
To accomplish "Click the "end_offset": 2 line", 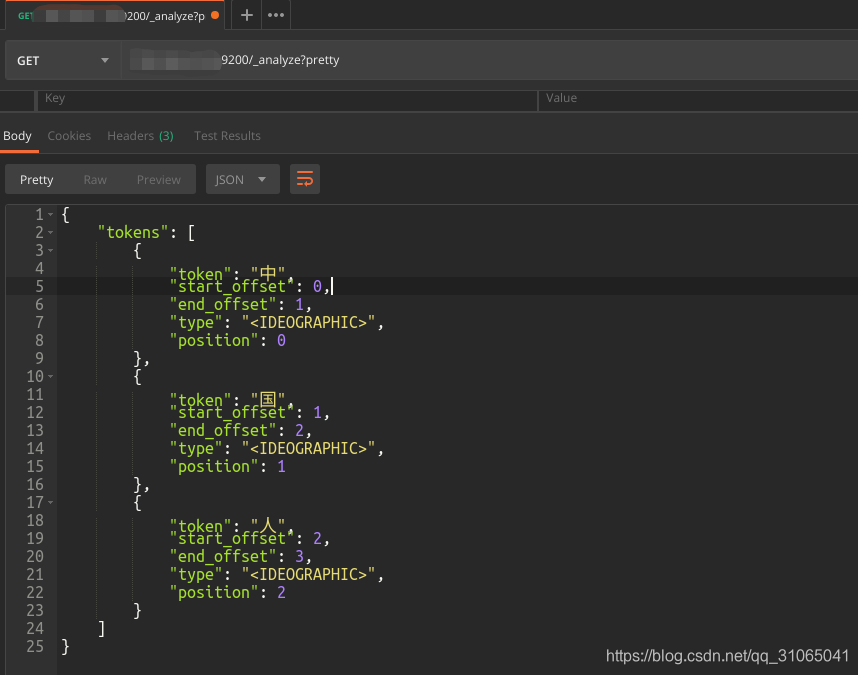I will click(x=241, y=430).
